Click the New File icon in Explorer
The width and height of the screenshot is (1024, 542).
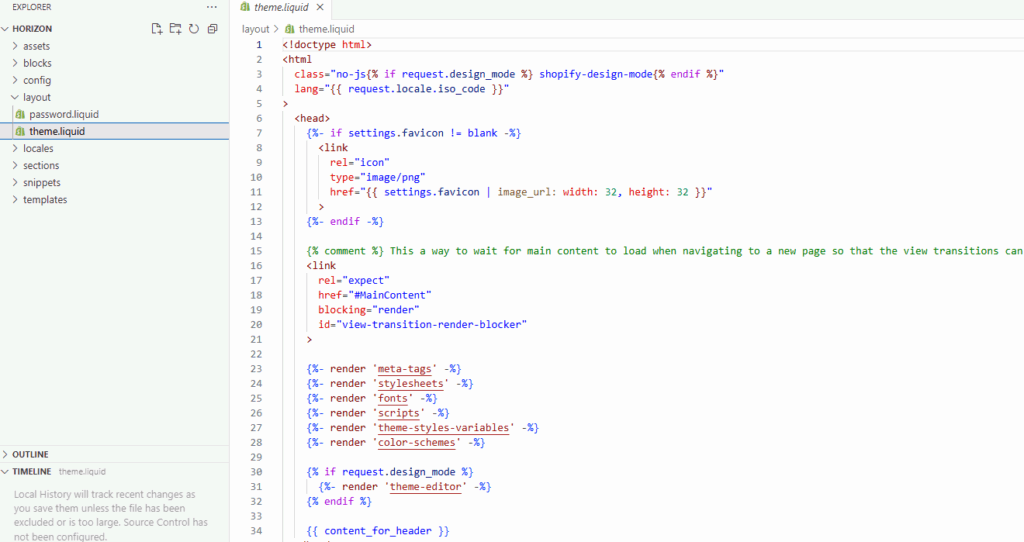coord(157,29)
